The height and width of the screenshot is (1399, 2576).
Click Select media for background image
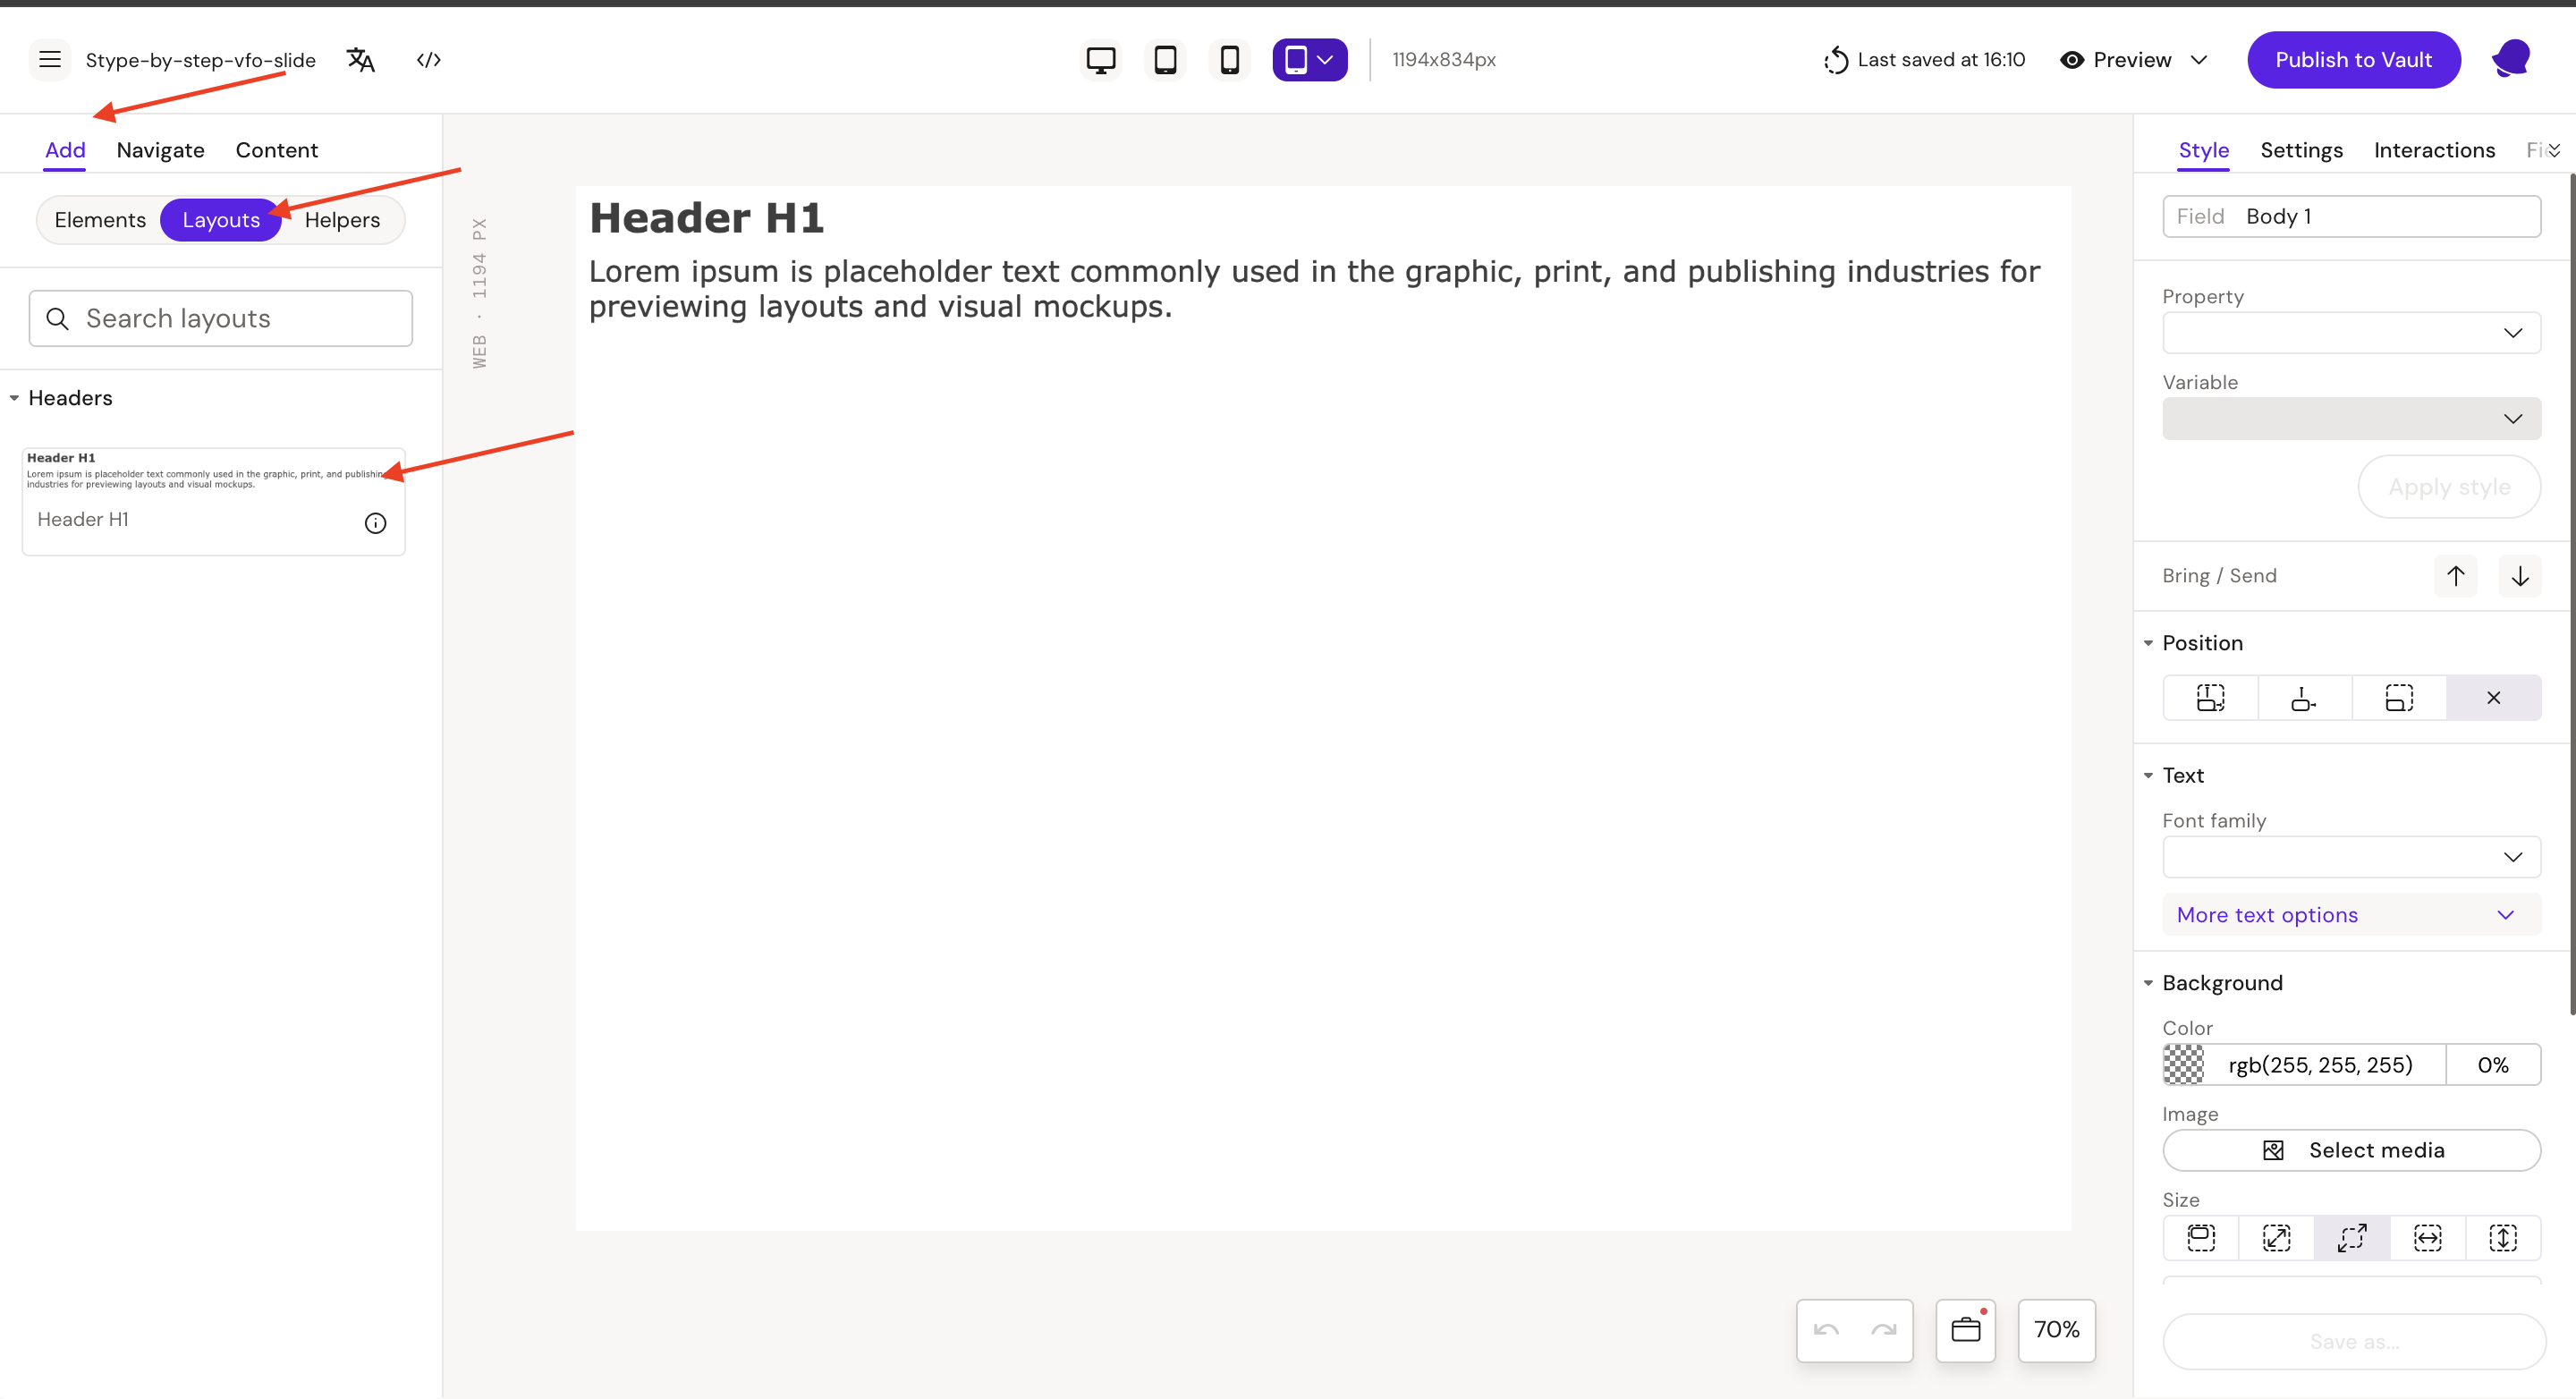click(x=2351, y=1150)
